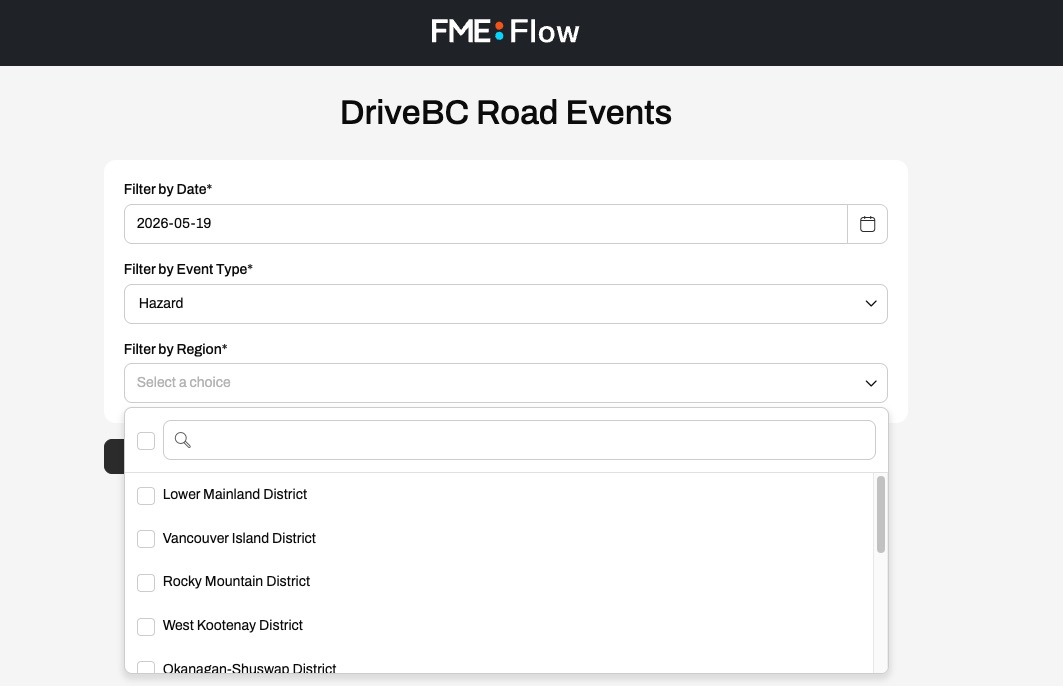Click the Rocky Mountain District label
The width and height of the screenshot is (1063, 686).
click(x=236, y=582)
